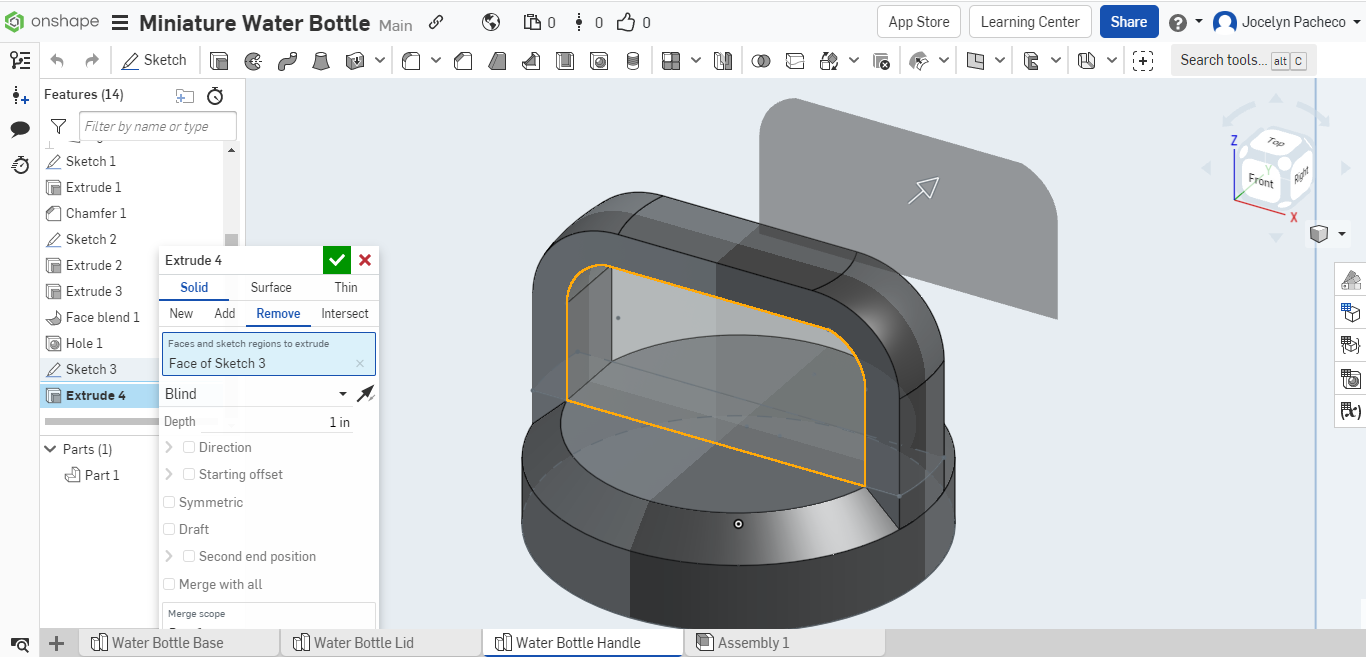
Task: Click the flip direction arrow beside Blind
Action: tap(366, 394)
